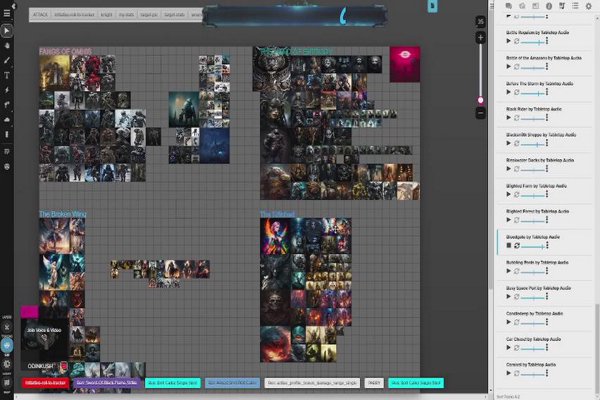Viewport: 600px width, 400px height.
Task: Activate the lightning FX tool
Action: point(7,90)
